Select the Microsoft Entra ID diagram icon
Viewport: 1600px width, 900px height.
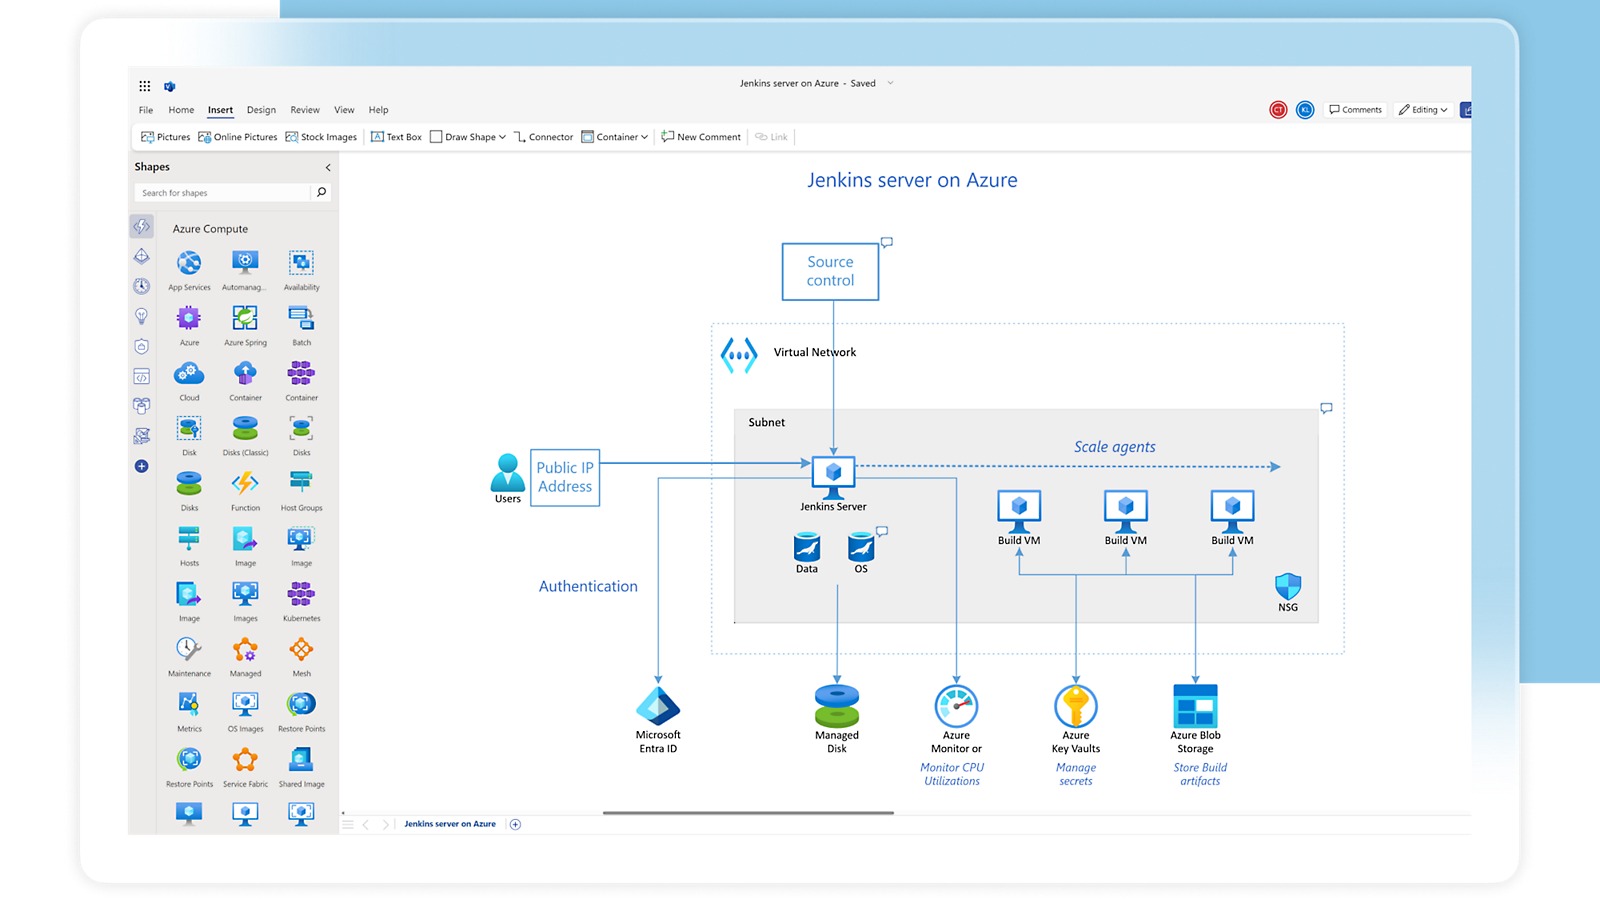coord(658,706)
